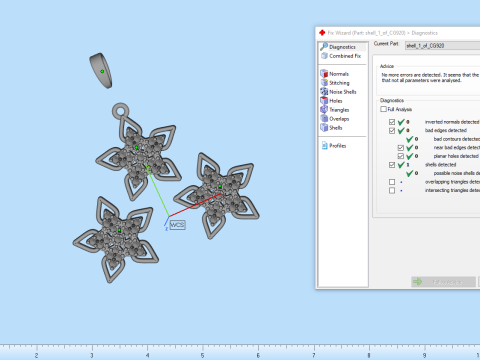
Task: Open the Holes fixing page
Action: tap(331, 101)
